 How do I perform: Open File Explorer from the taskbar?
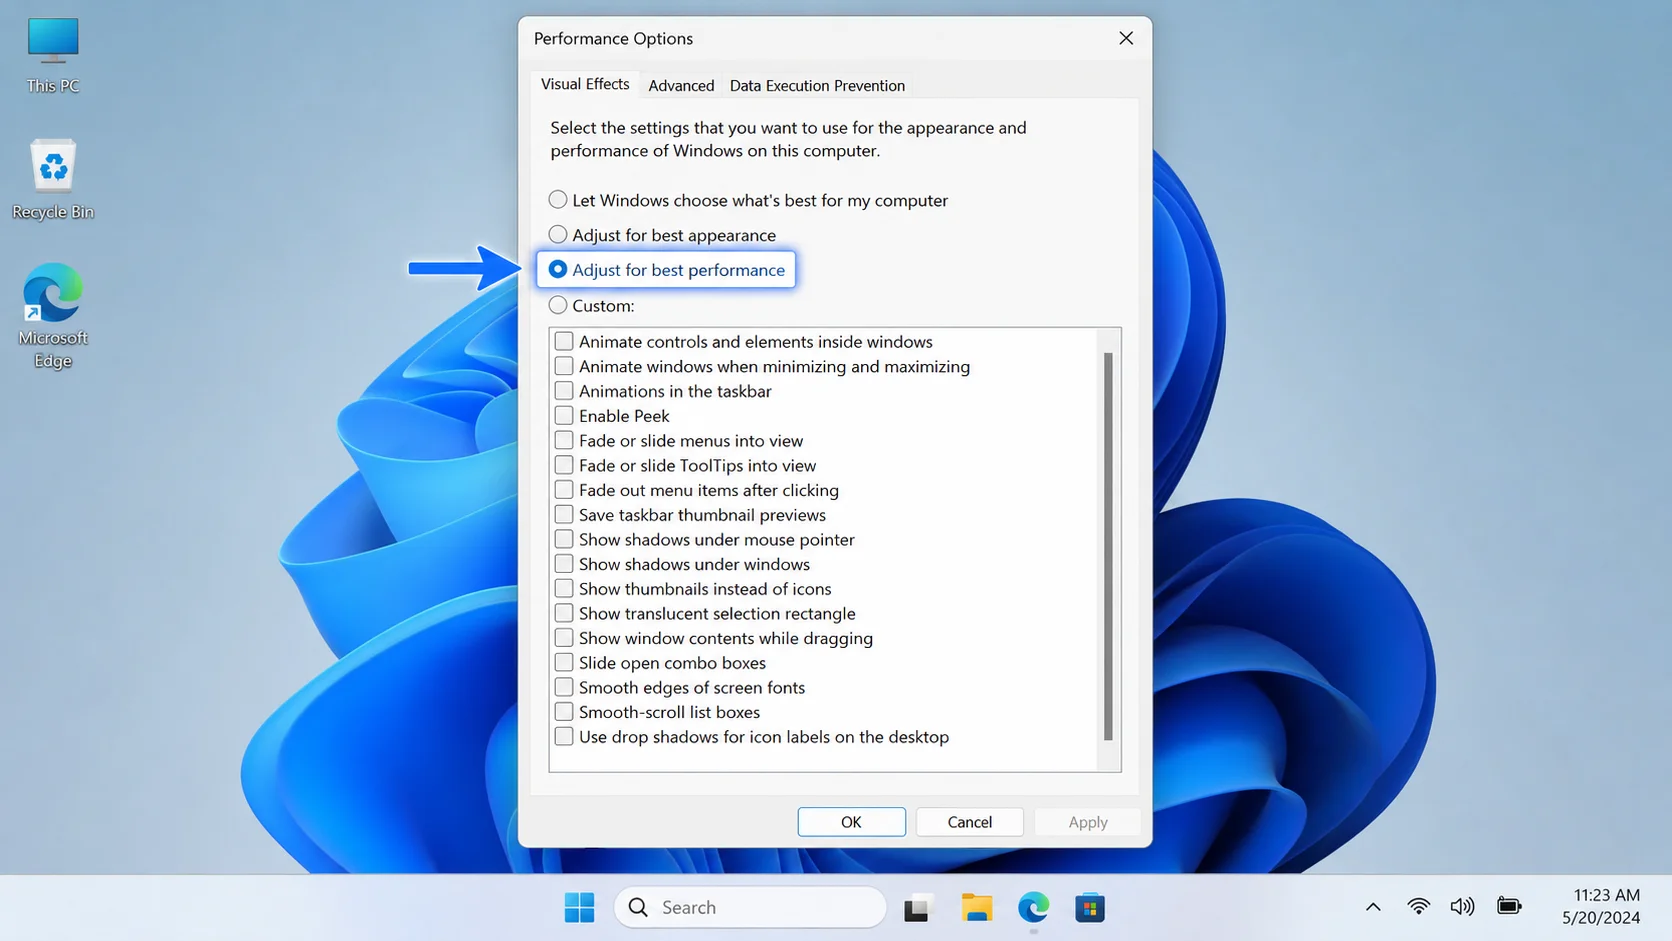tap(977, 908)
